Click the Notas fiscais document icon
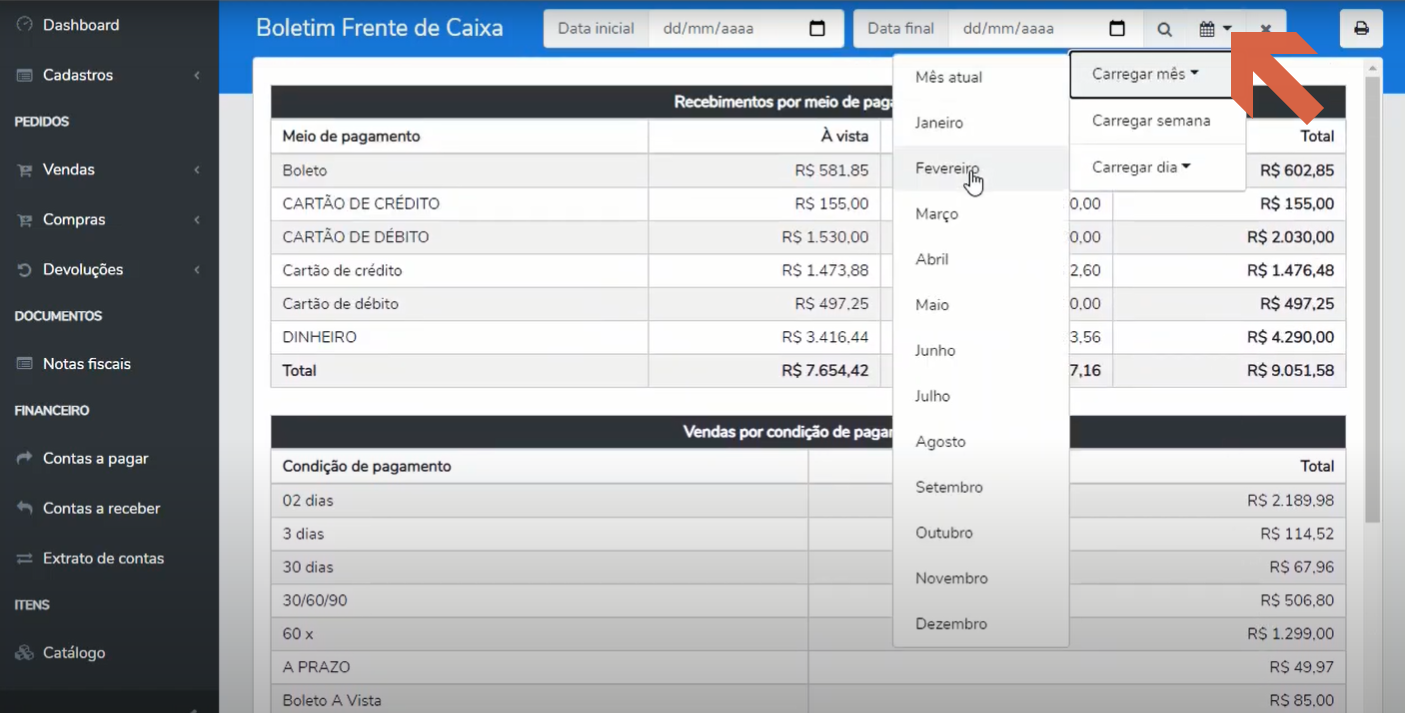1405x713 pixels. tap(25, 364)
